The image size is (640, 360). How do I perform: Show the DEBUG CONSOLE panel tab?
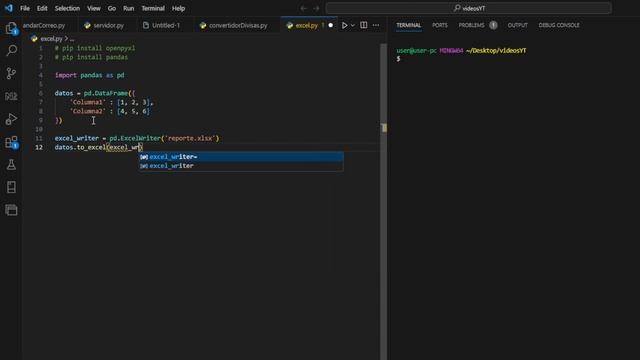559,25
